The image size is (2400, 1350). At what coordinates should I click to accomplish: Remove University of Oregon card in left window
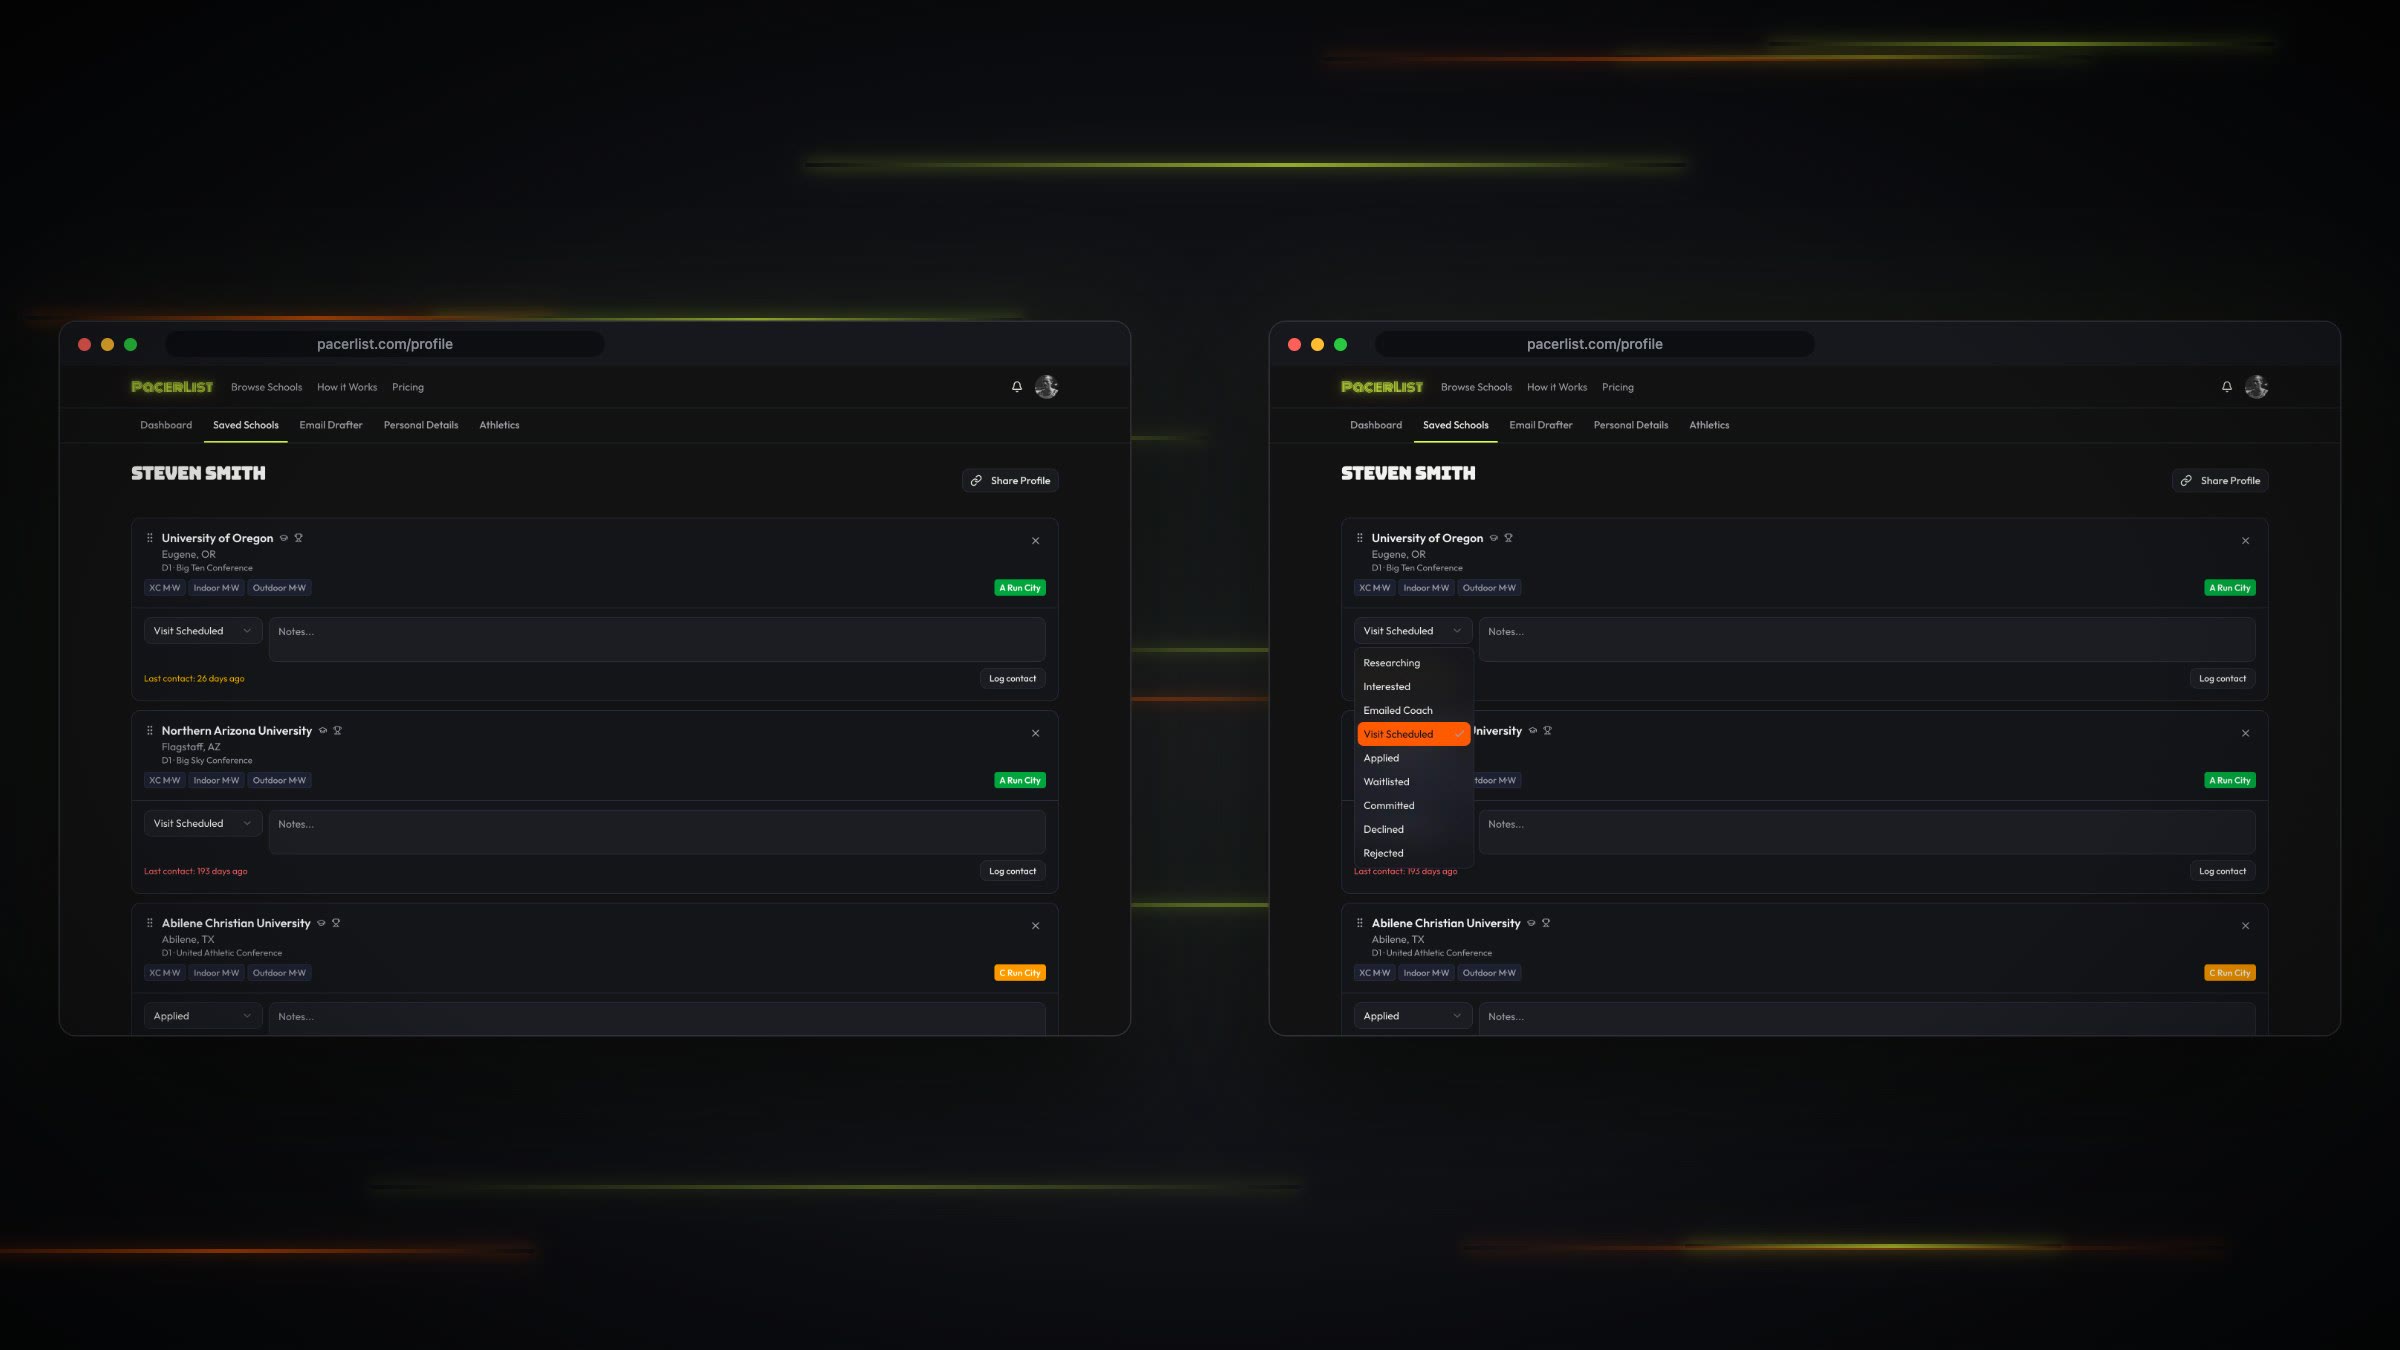click(x=1036, y=541)
